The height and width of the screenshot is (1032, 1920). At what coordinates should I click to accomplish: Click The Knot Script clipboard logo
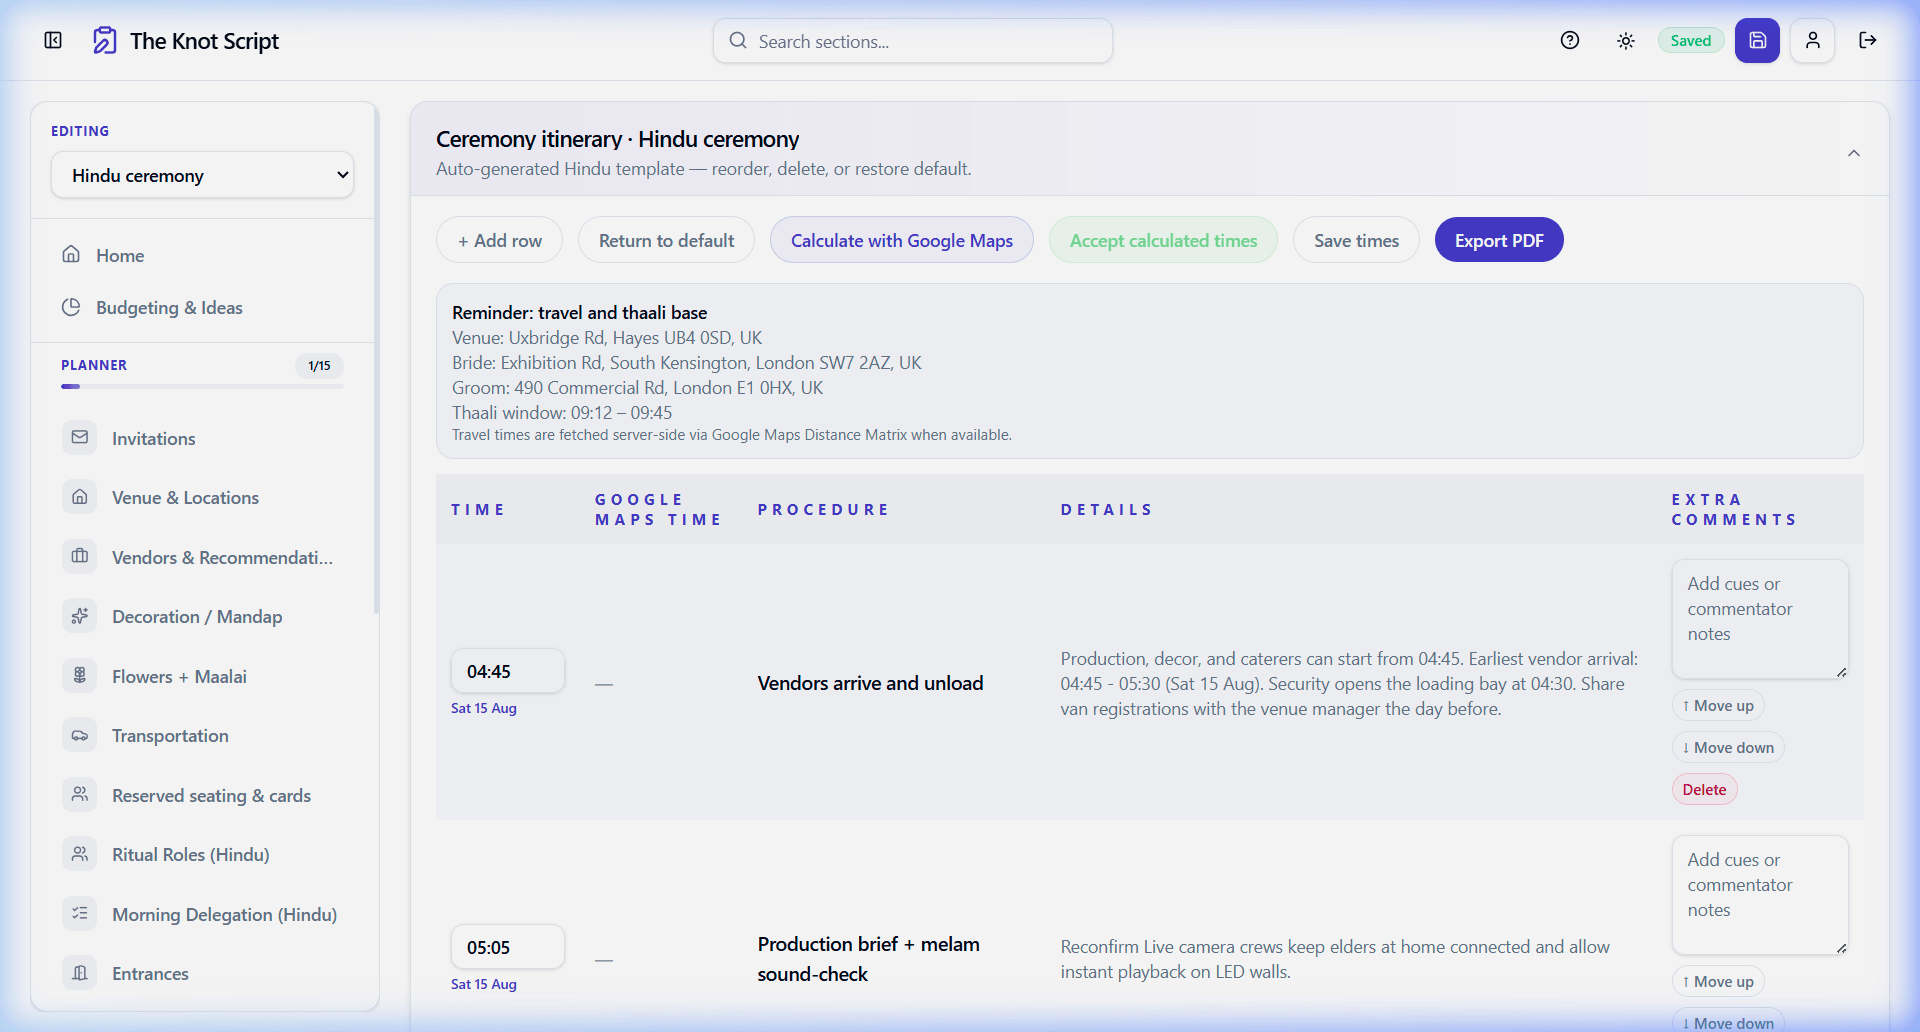pos(105,40)
